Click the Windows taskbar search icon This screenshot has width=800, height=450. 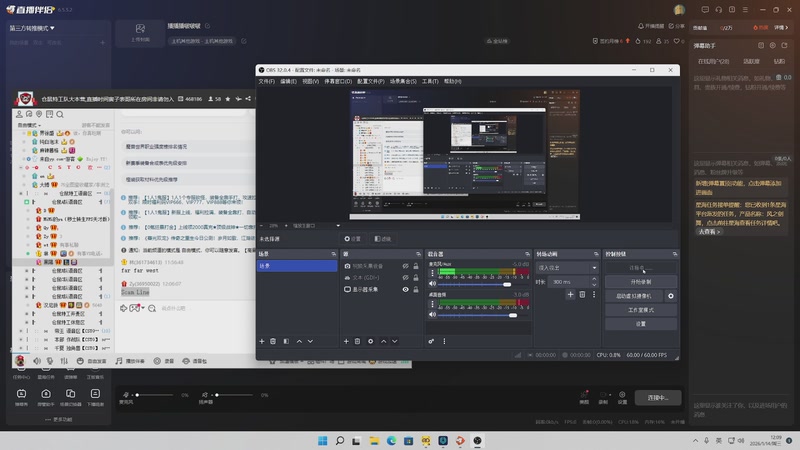click(340, 440)
